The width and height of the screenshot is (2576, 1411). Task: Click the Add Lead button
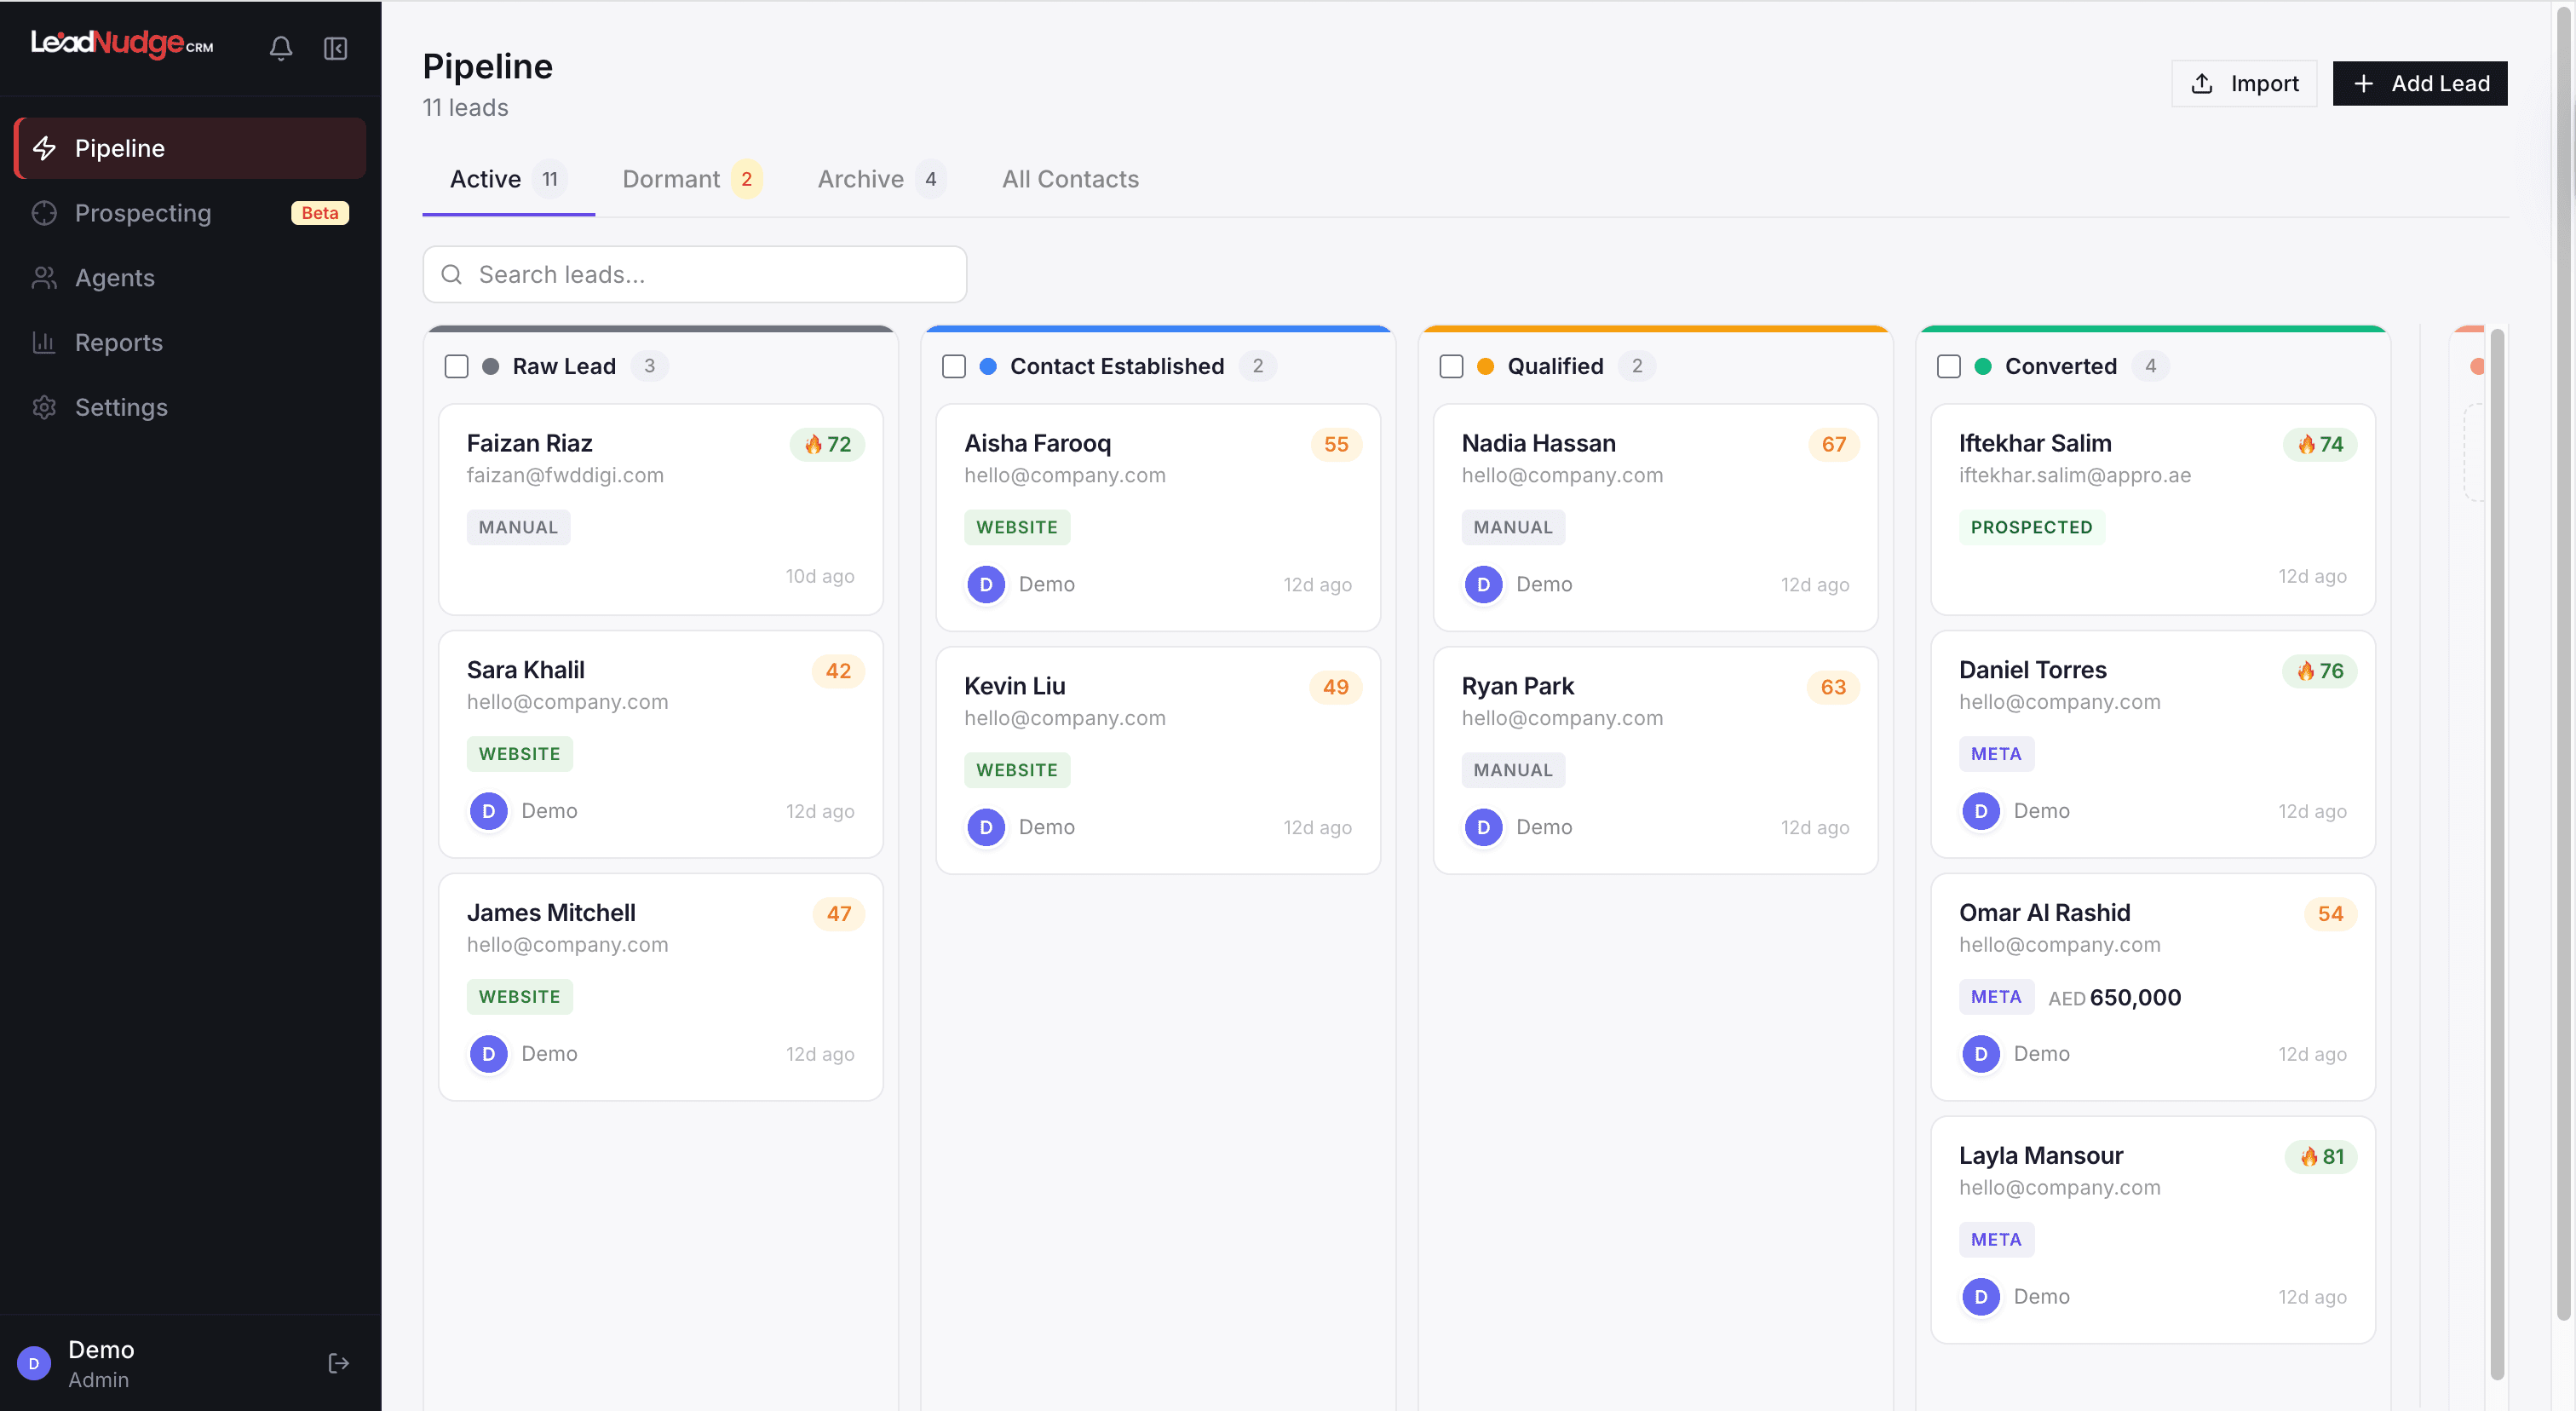point(2419,83)
